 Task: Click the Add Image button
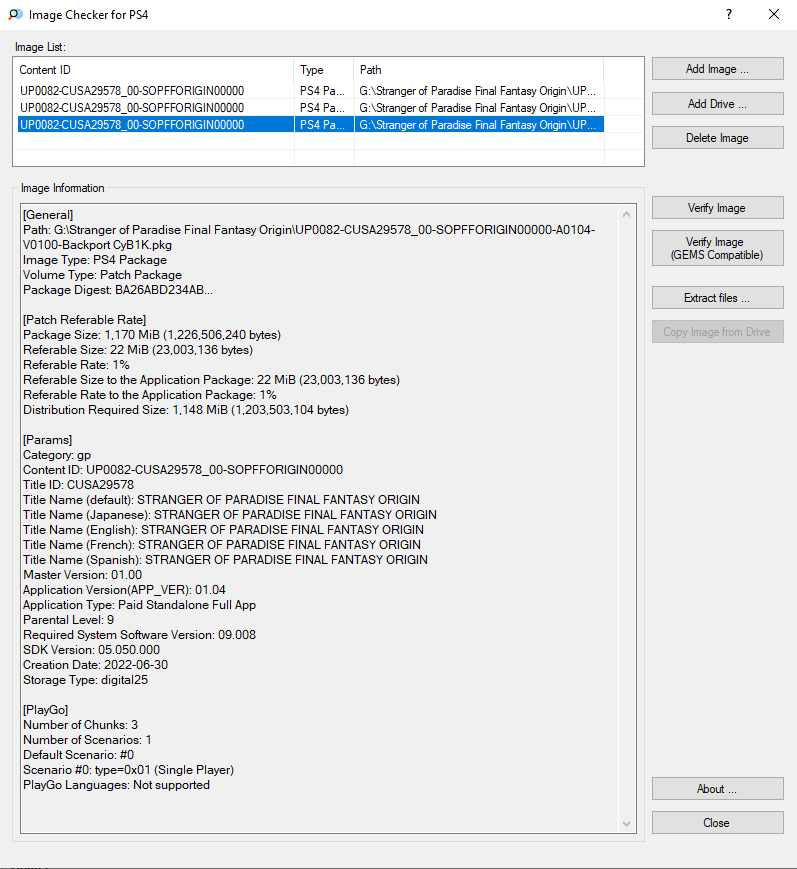pos(717,69)
